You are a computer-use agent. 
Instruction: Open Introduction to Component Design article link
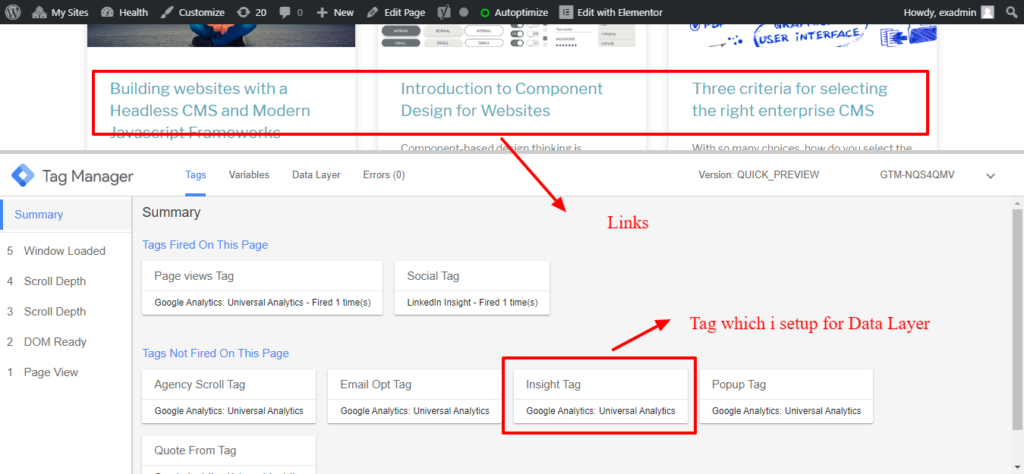[502, 99]
